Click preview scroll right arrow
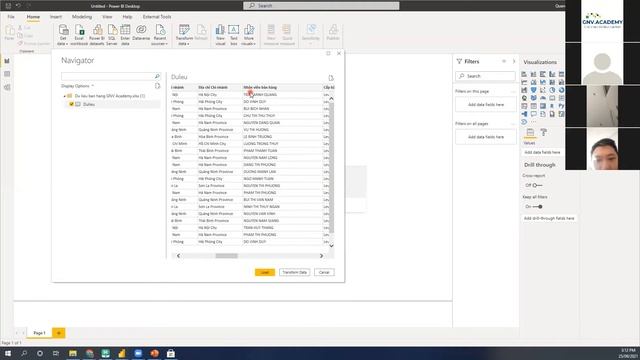Image resolution: width=640 pixels, height=360 pixels. click(x=321, y=256)
